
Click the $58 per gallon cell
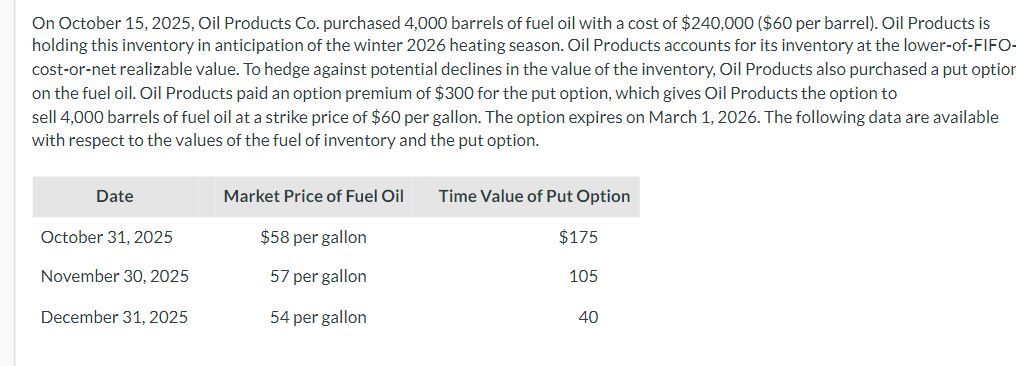314,237
